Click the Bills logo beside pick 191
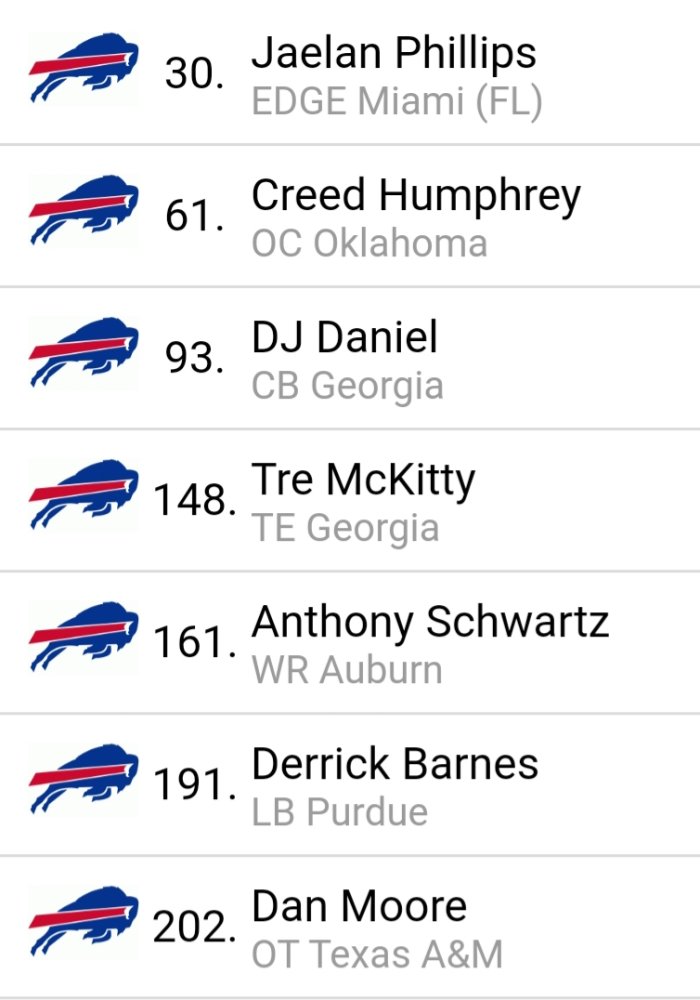 [83, 779]
